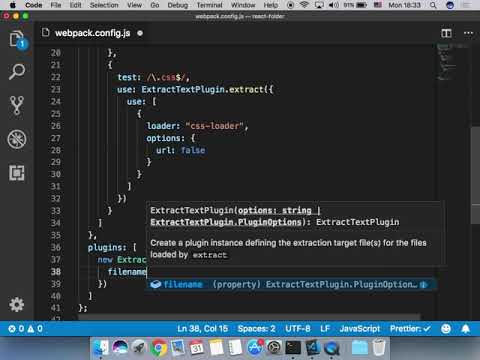Change the LF end-of-line sequence
The height and width of the screenshot is (360, 480).
click(325, 329)
